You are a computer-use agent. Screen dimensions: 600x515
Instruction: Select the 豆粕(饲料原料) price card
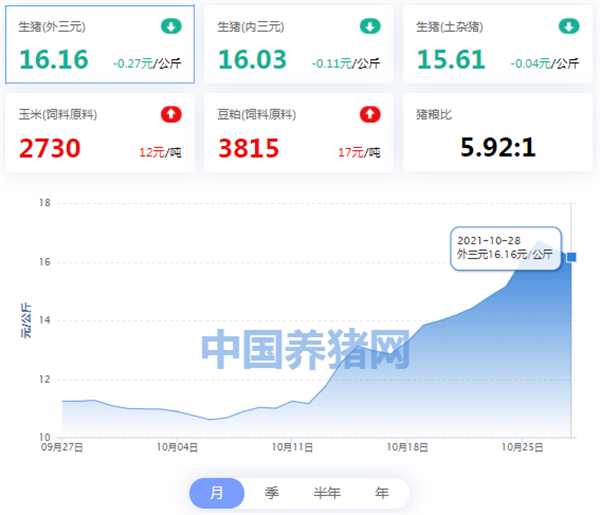297,133
